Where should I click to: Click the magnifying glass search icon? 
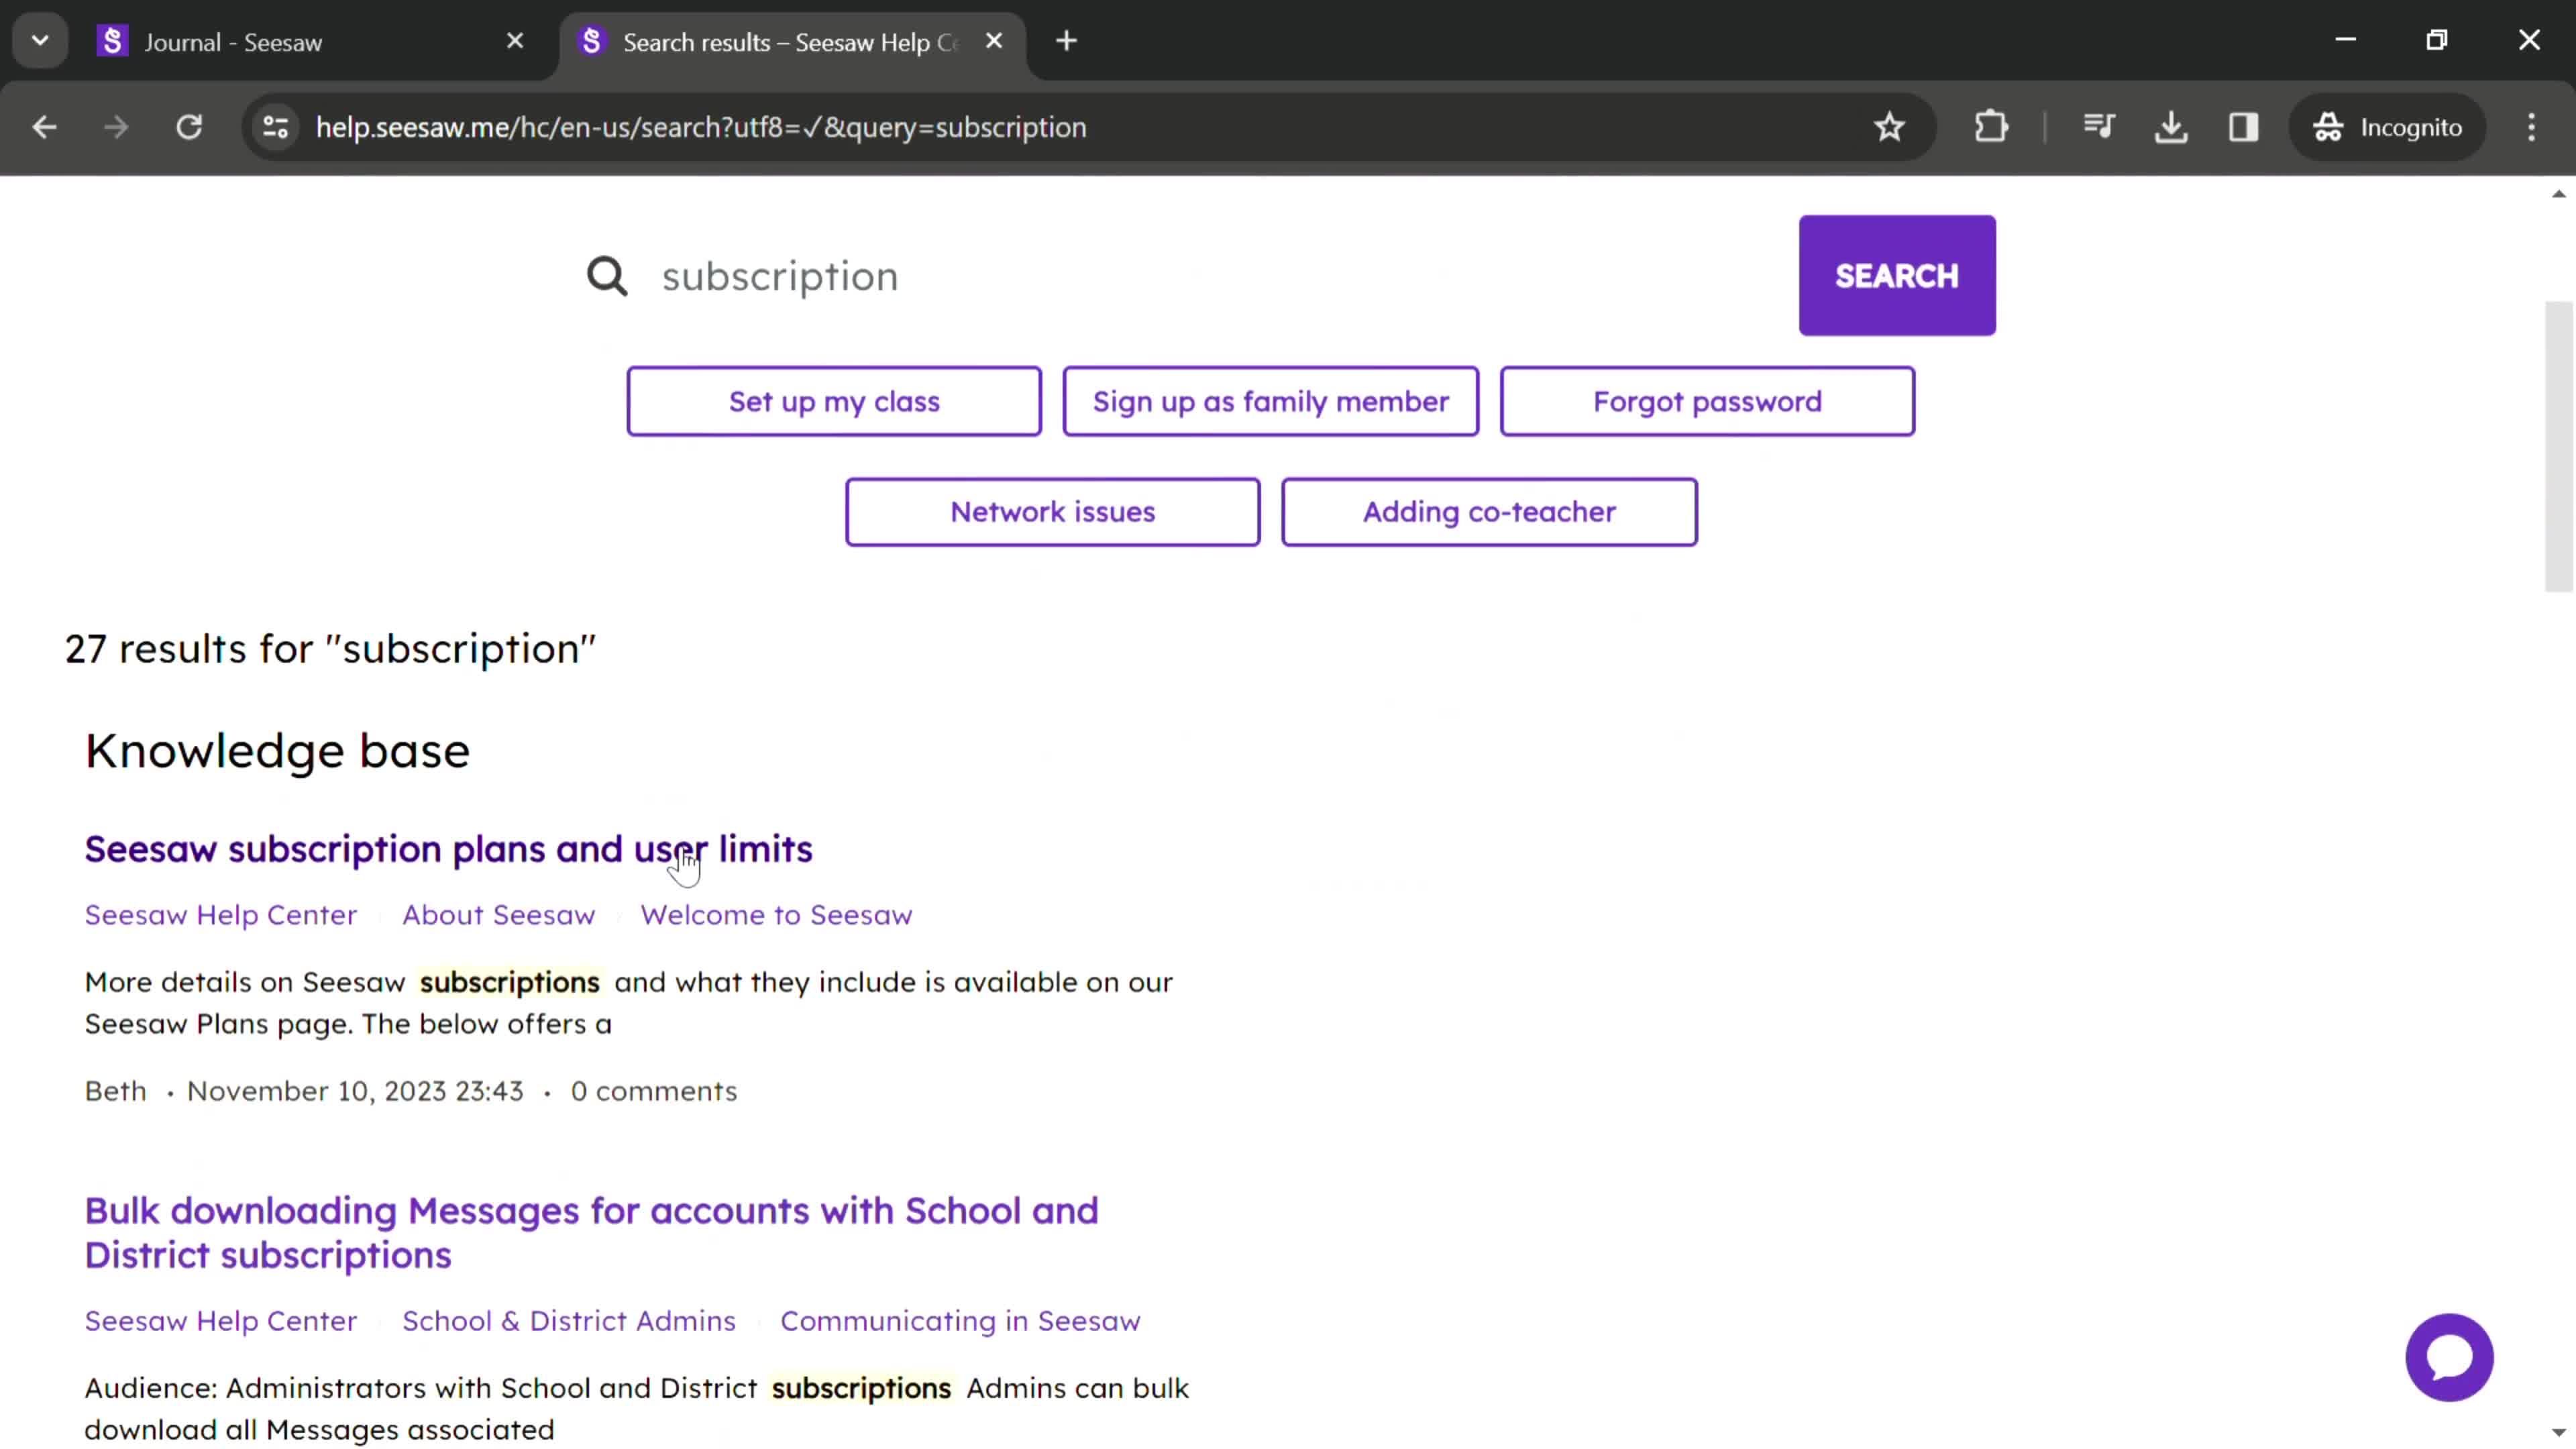(x=607, y=276)
